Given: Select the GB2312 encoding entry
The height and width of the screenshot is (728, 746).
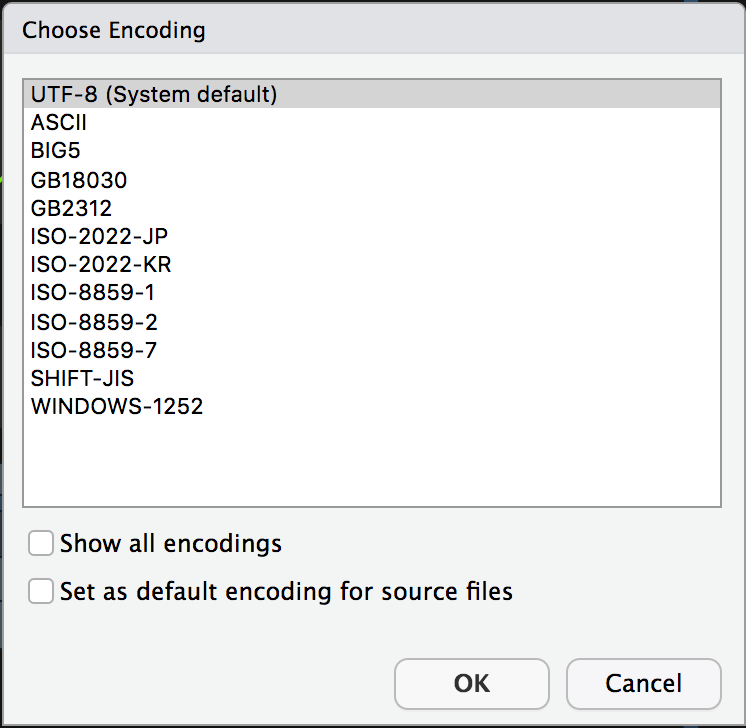Looking at the screenshot, I should pos(72,209).
